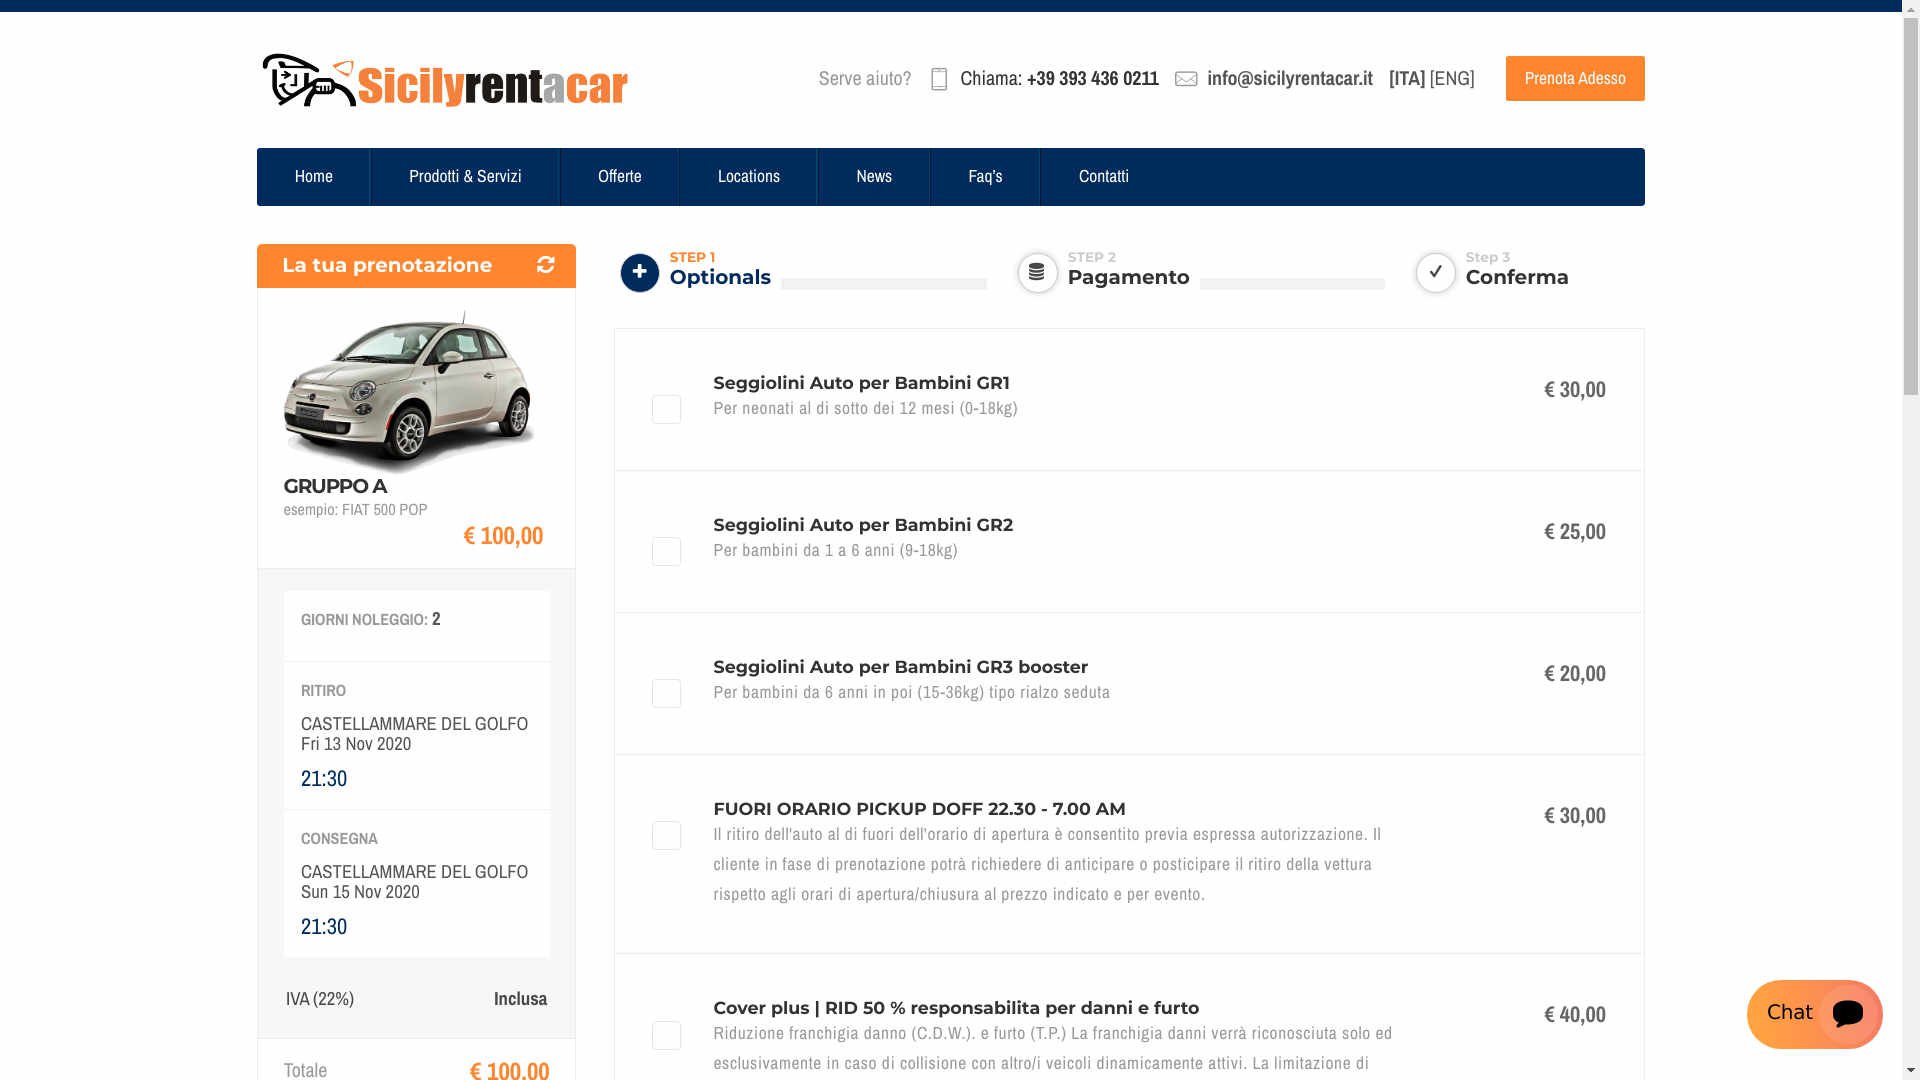Screen dimensions: 1920x1080
Task: Click the mobile phone icon near Chiama
Action: pyautogui.click(x=939, y=79)
